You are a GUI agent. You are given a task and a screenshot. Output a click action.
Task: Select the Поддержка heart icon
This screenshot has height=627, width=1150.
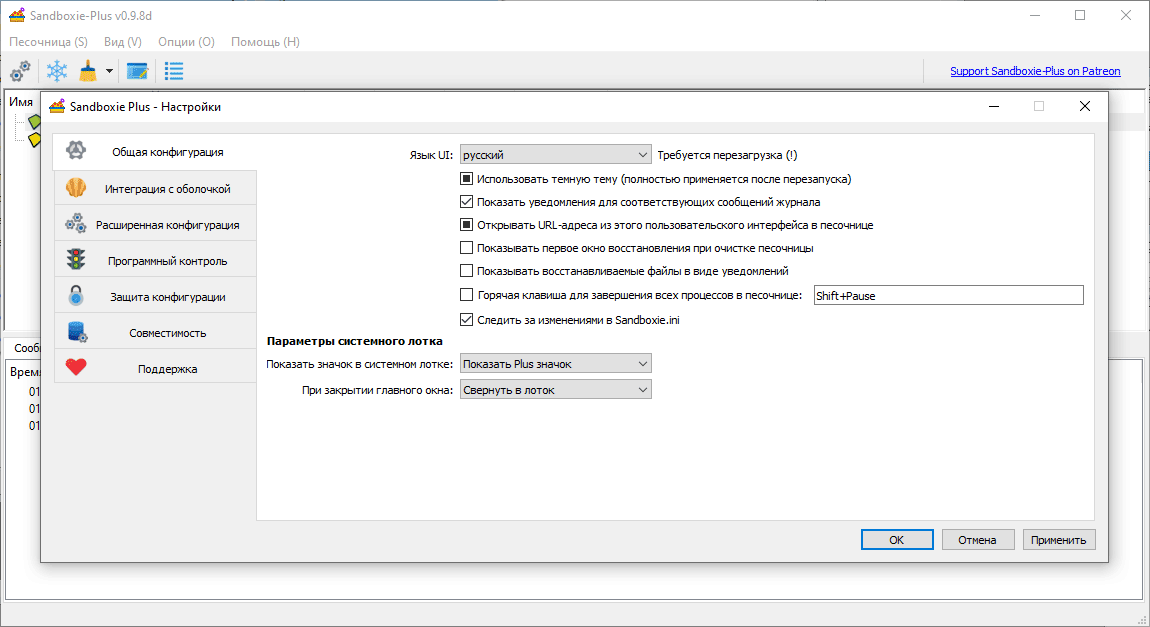(x=76, y=367)
